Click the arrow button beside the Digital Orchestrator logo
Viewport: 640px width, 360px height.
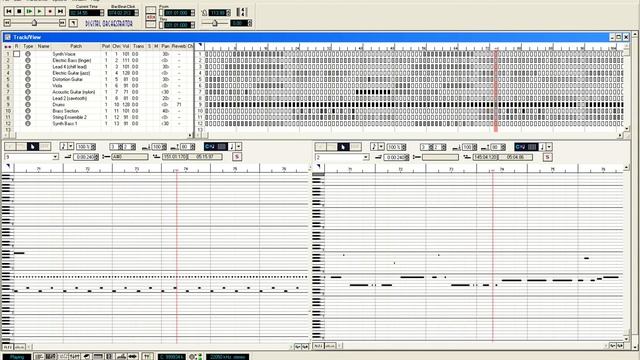pyautogui.click(x=73, y=23)
